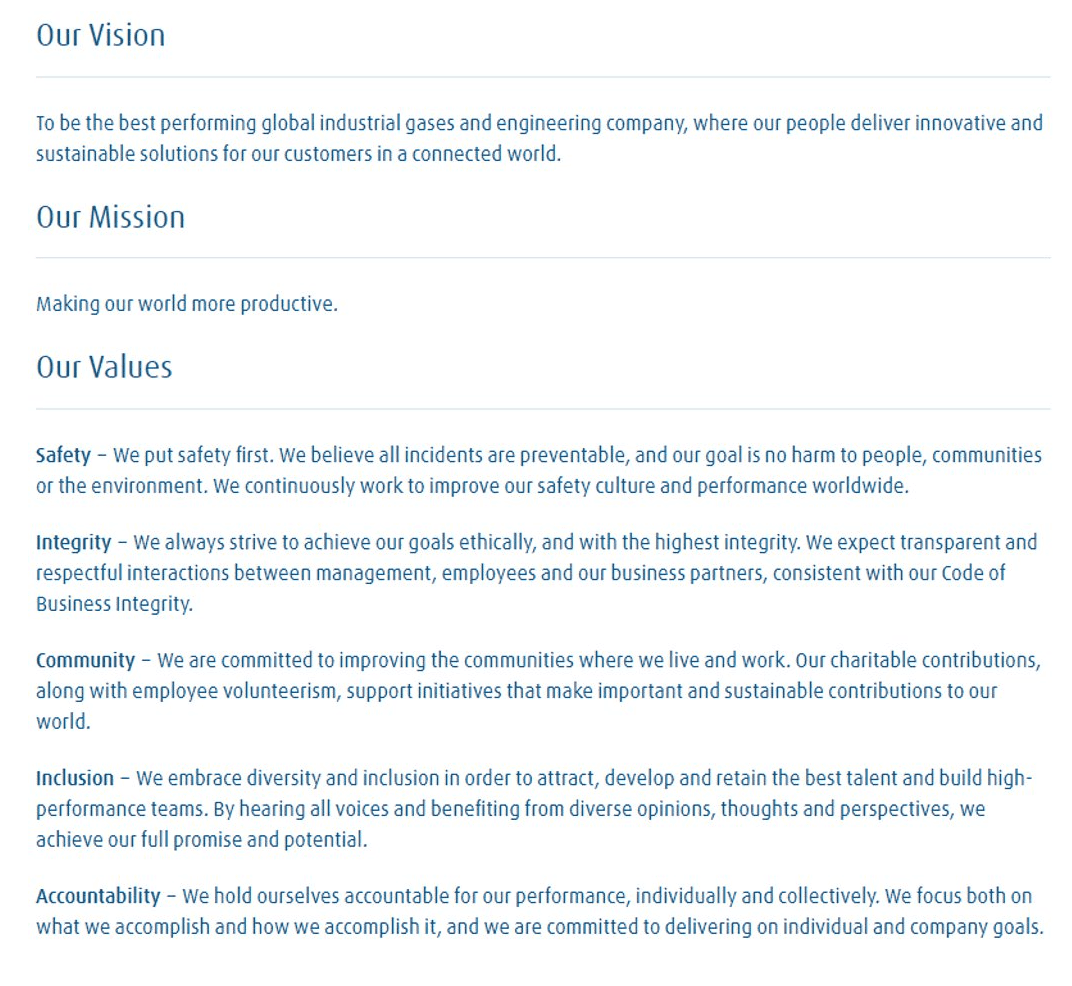1072x986 pixels.
Task: Click 'Making our world more productive' text
Action: (187, 304)
